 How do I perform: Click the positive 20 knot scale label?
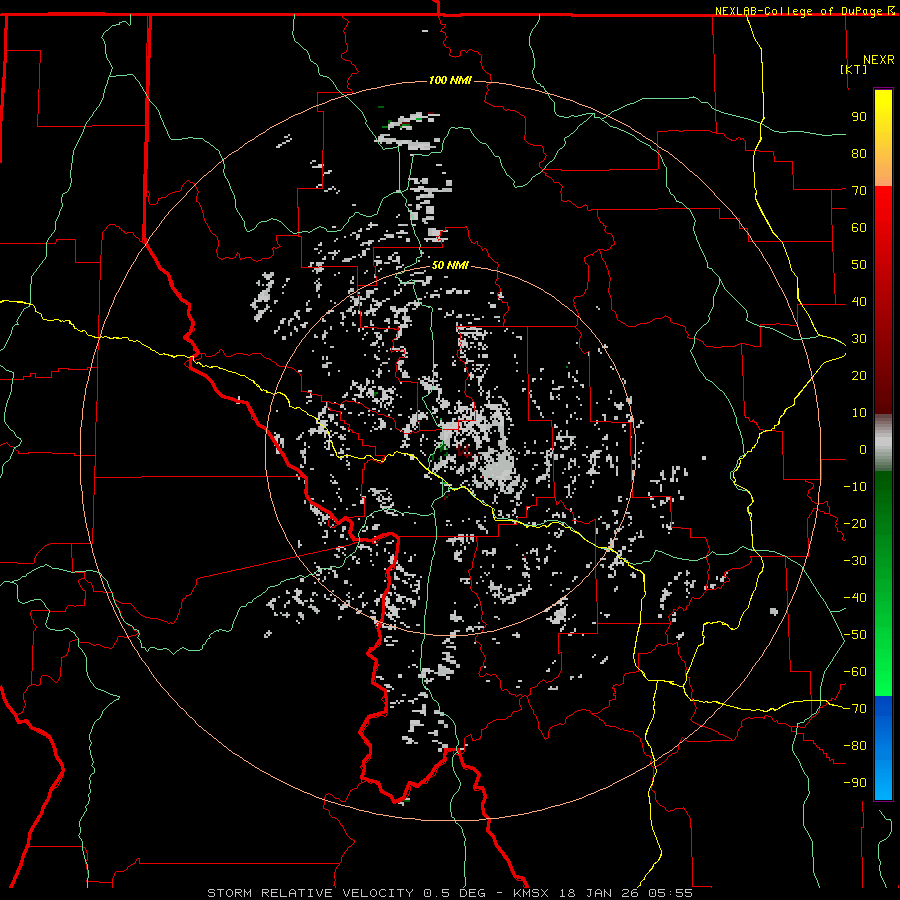[859, 375]
